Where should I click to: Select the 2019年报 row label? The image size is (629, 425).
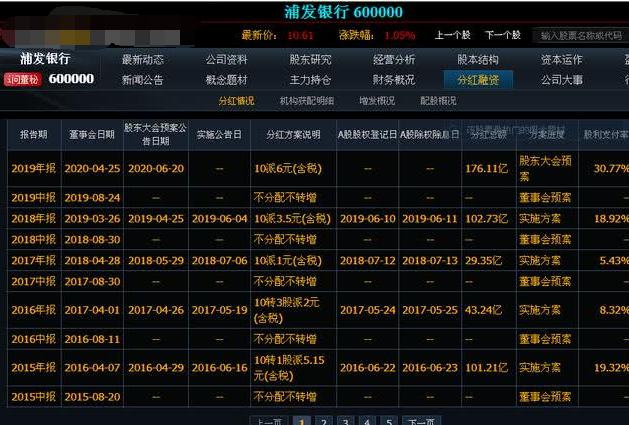coord(34,169)
